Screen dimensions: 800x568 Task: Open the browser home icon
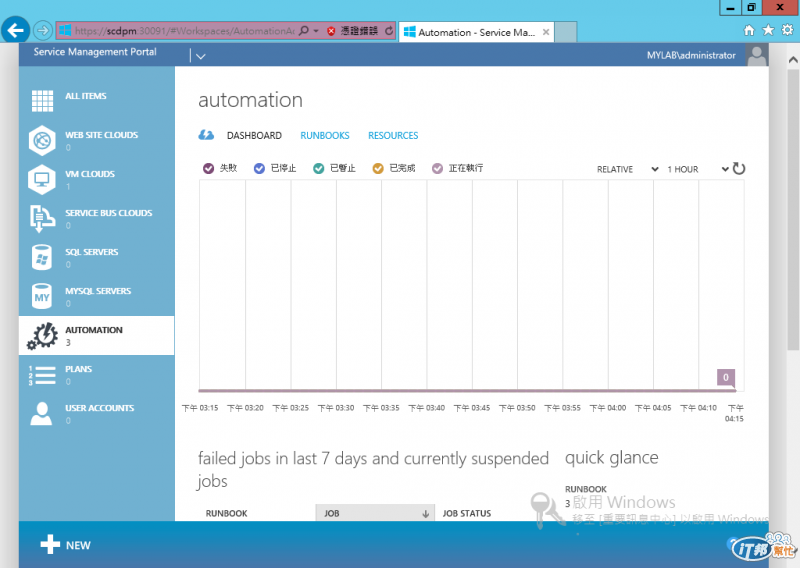[749, 30]
